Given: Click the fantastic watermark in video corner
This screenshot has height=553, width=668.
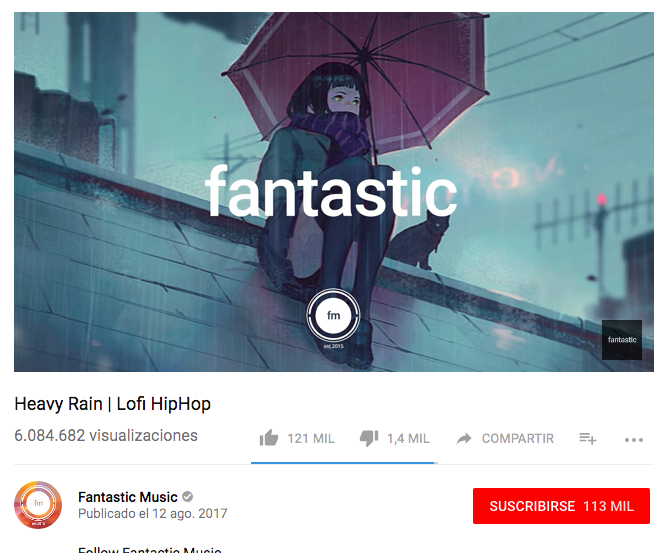Looking at the screenshot, I should click(x=622, y=340).
